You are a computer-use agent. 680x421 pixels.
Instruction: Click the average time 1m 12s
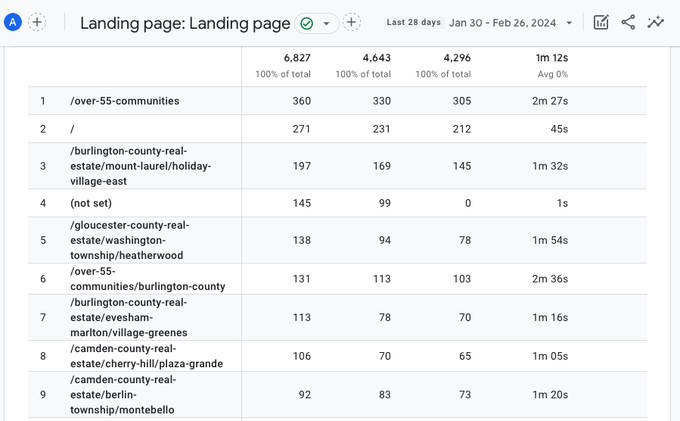tap(552, 58)
